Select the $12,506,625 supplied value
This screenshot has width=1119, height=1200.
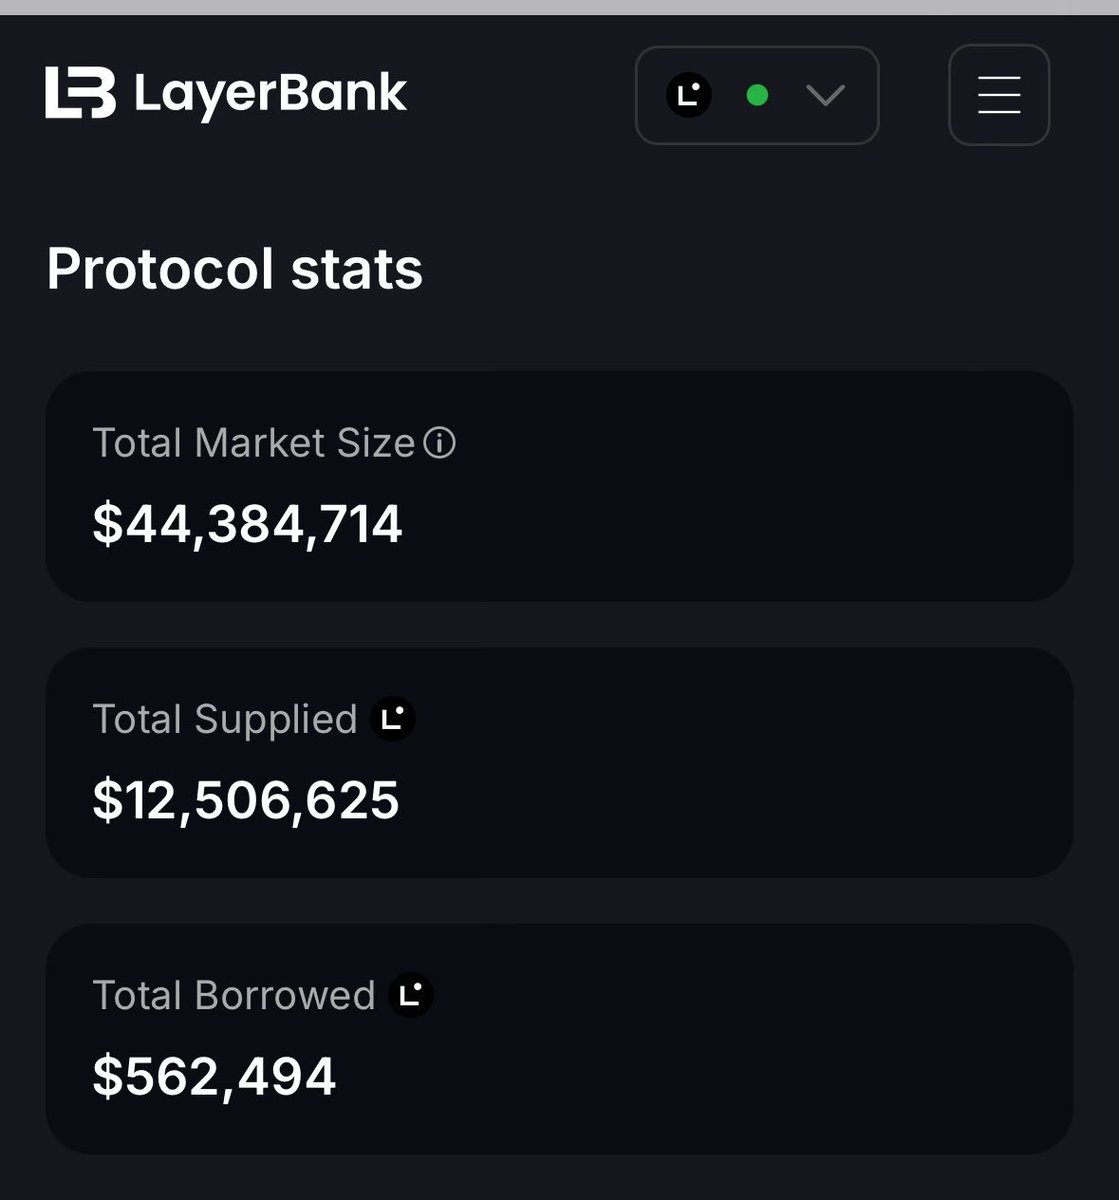pyautogui.click(x=246, y=800)
